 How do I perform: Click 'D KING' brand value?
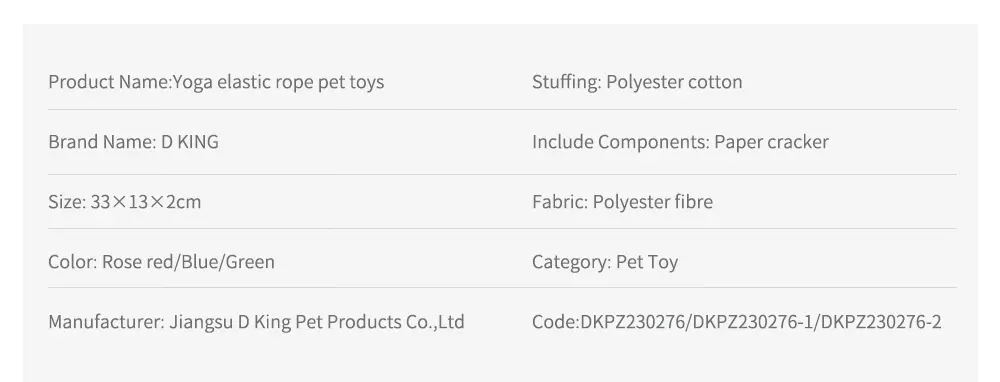coord(189,142)
